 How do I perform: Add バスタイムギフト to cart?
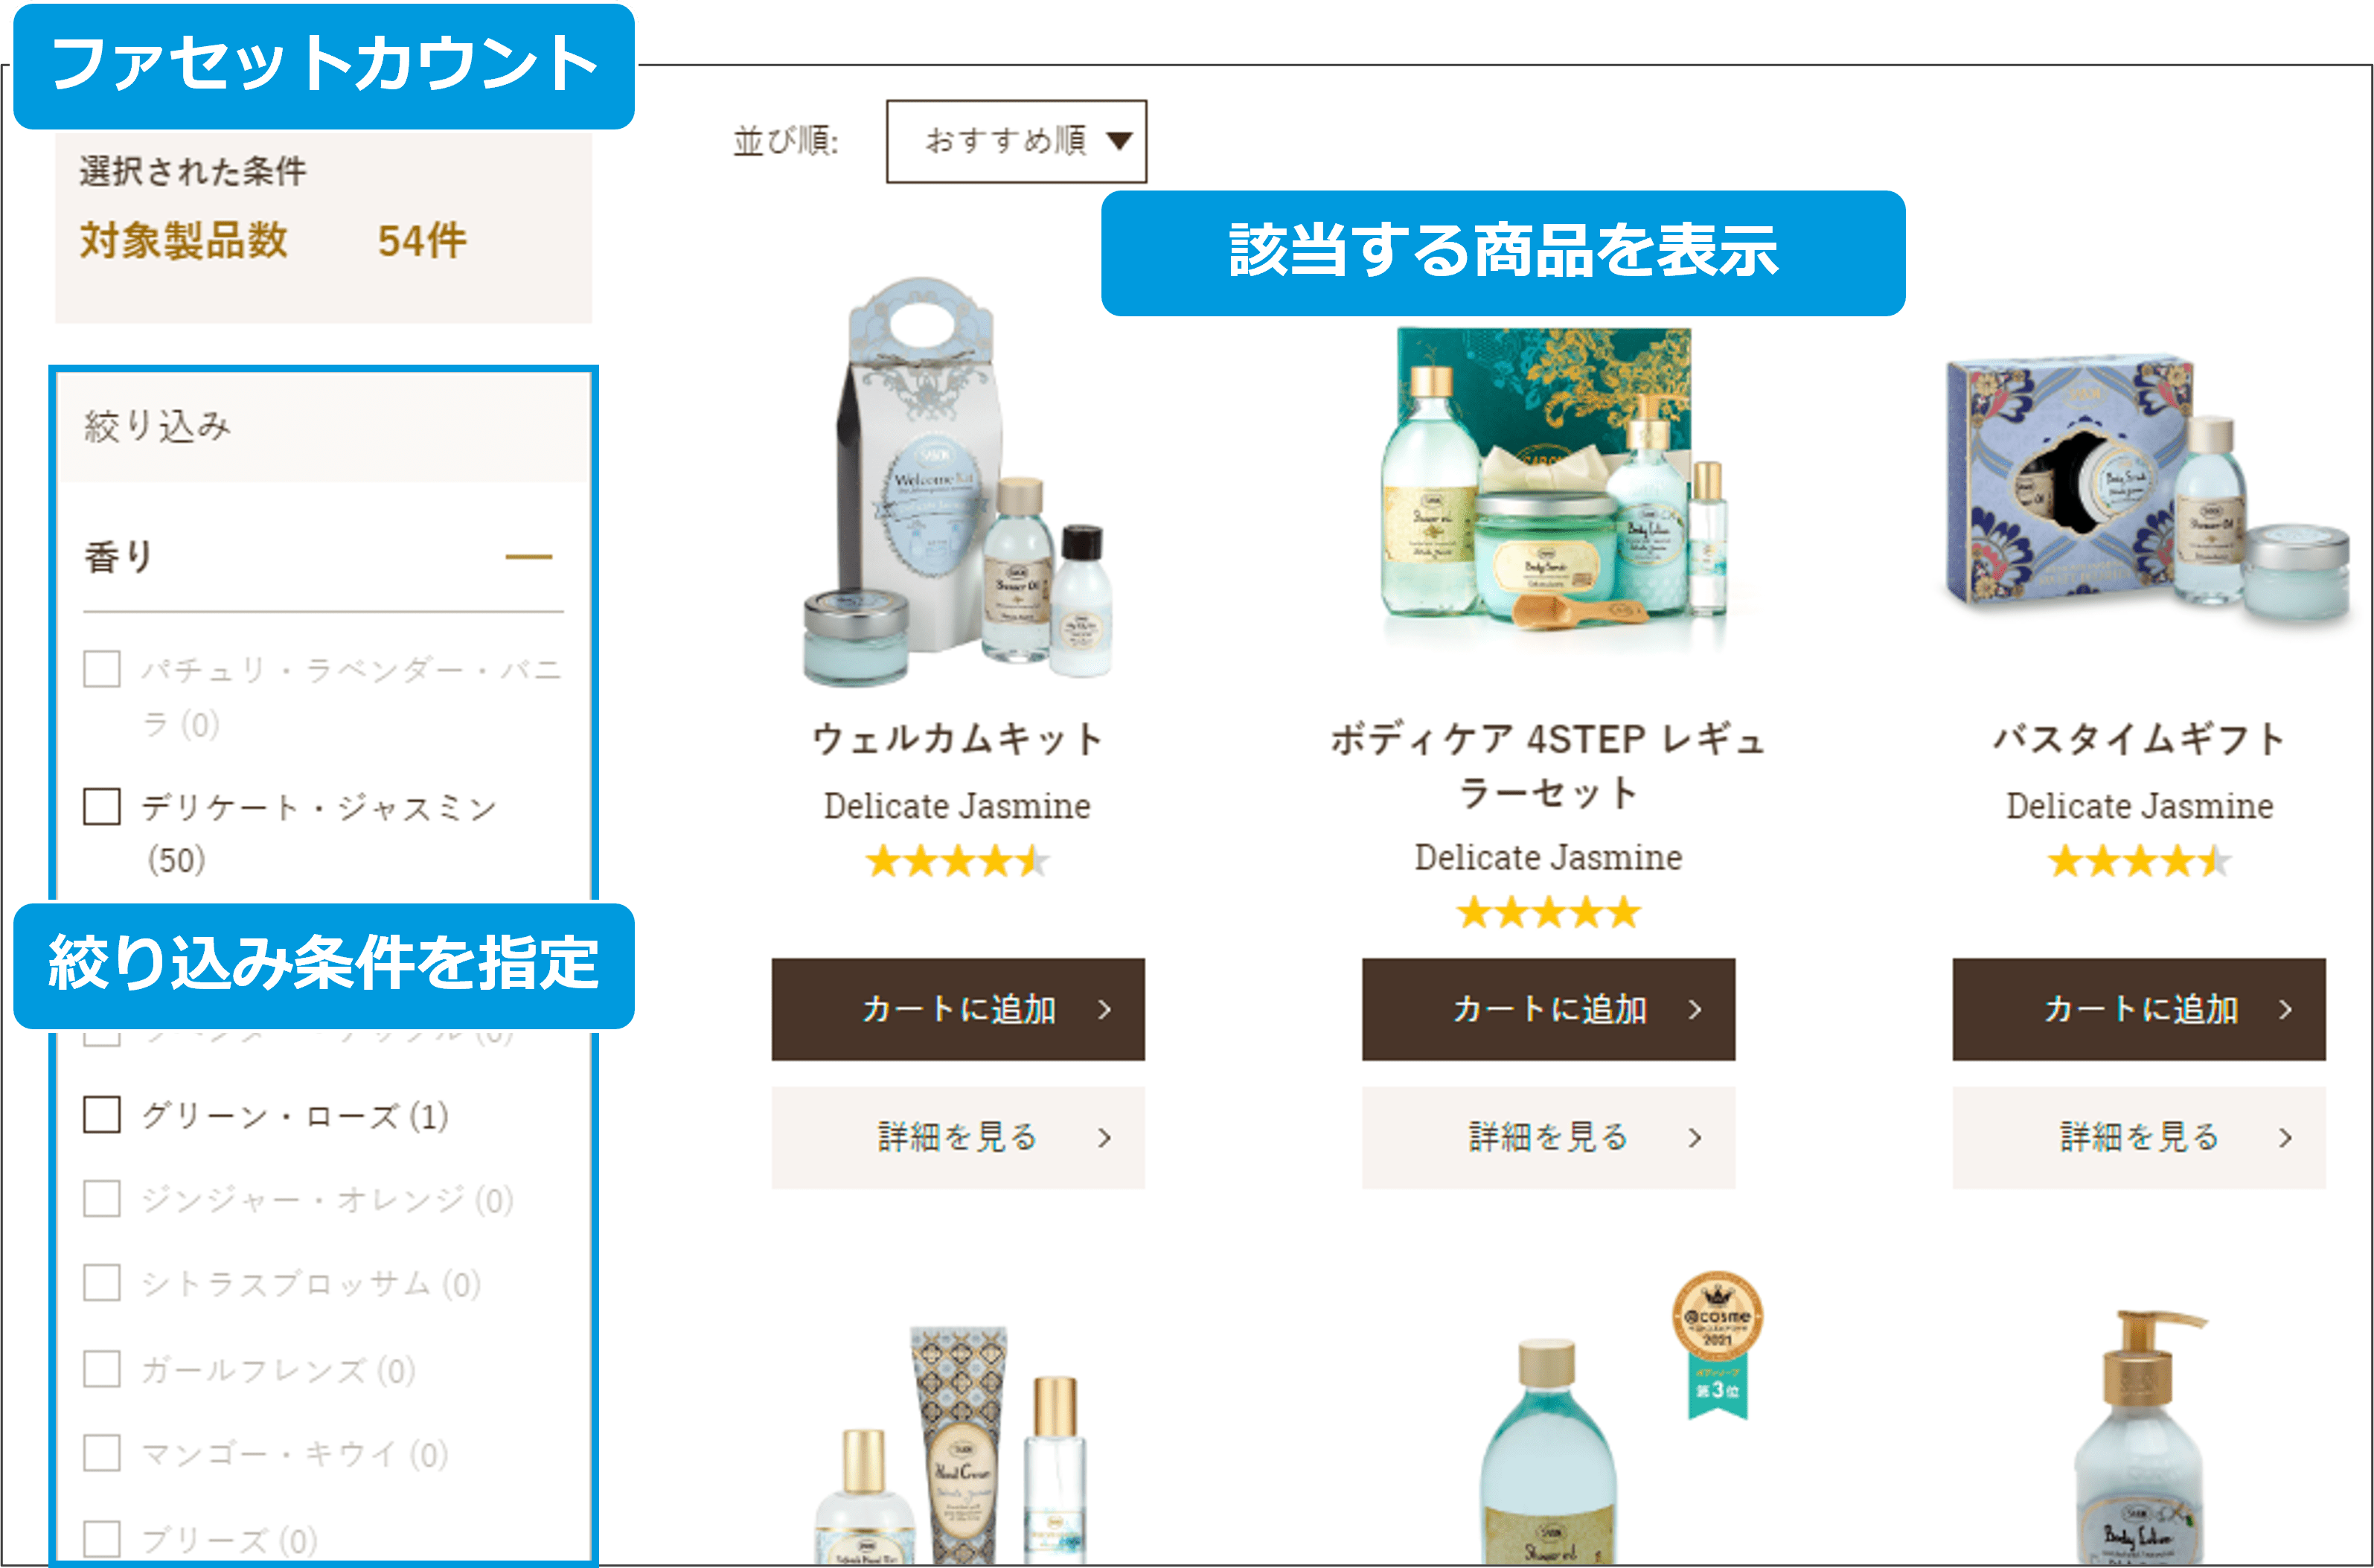pos(2139,1009)
